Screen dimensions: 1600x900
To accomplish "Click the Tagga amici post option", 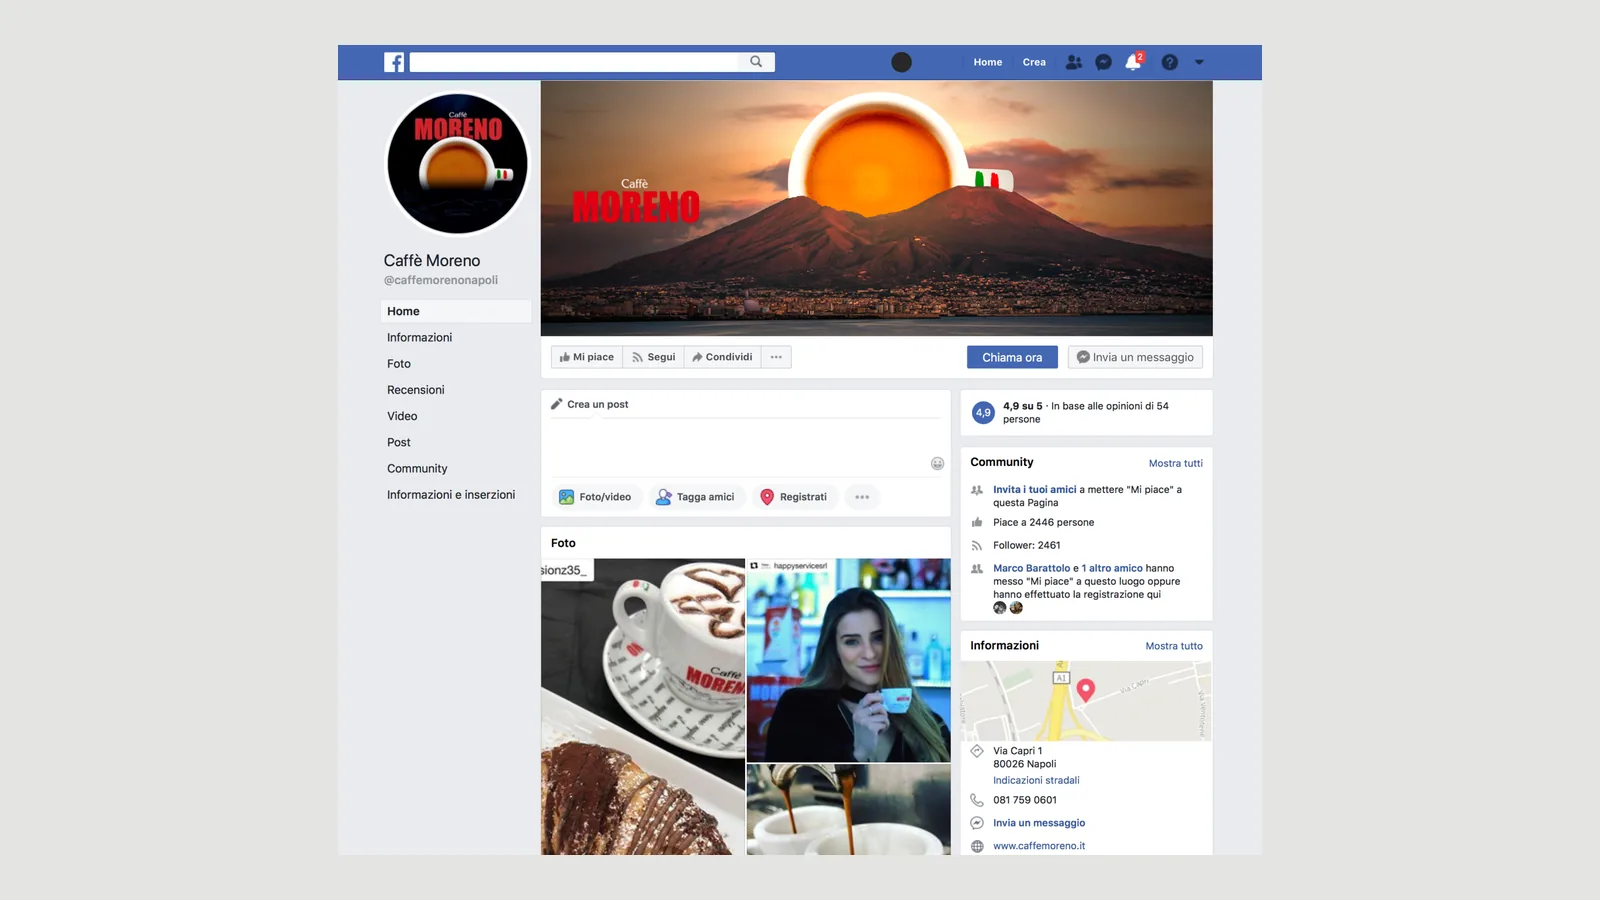I will pyautogui.click(x=695, y=497).
